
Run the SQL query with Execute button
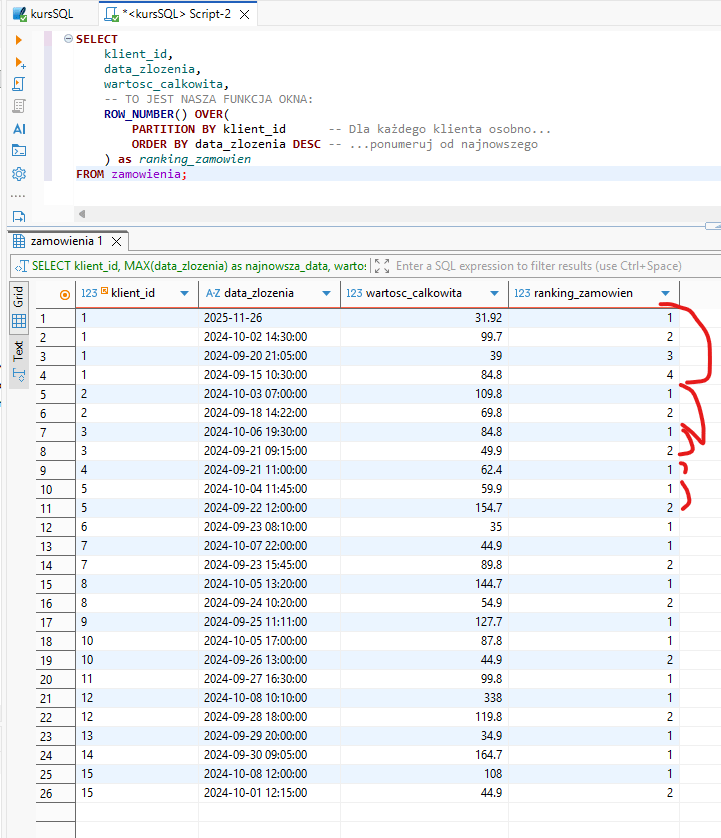[19, 40]
